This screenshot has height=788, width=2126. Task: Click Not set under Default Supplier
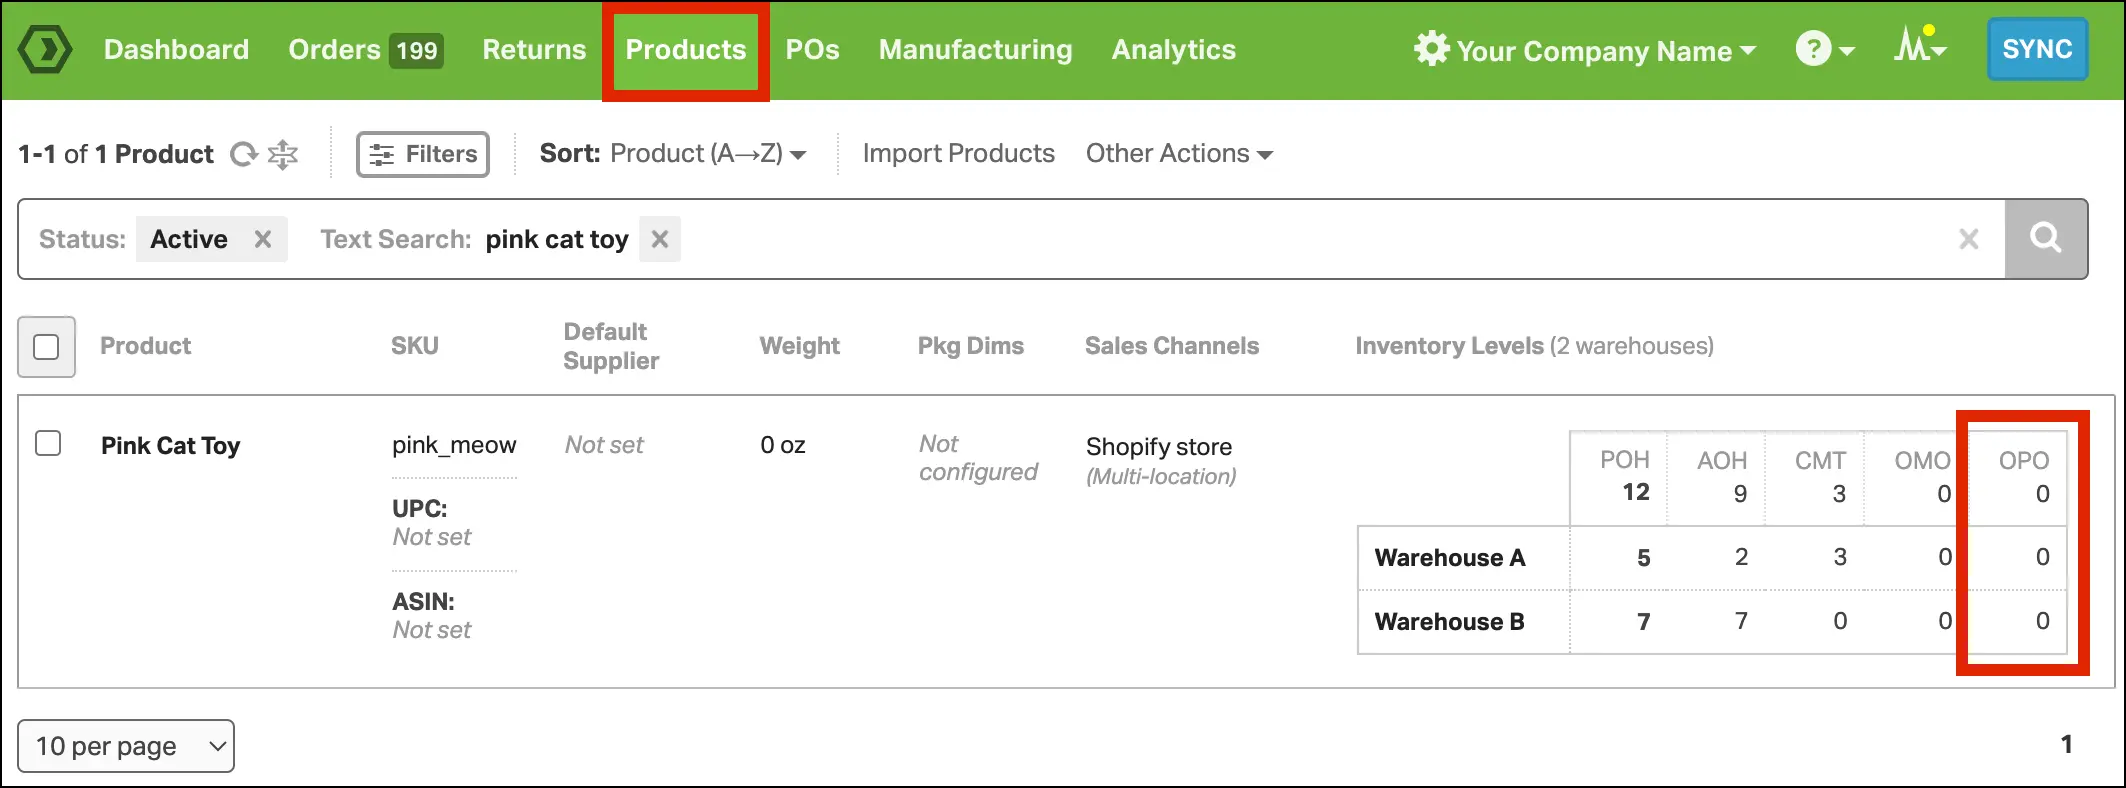[x=604, y=445]
